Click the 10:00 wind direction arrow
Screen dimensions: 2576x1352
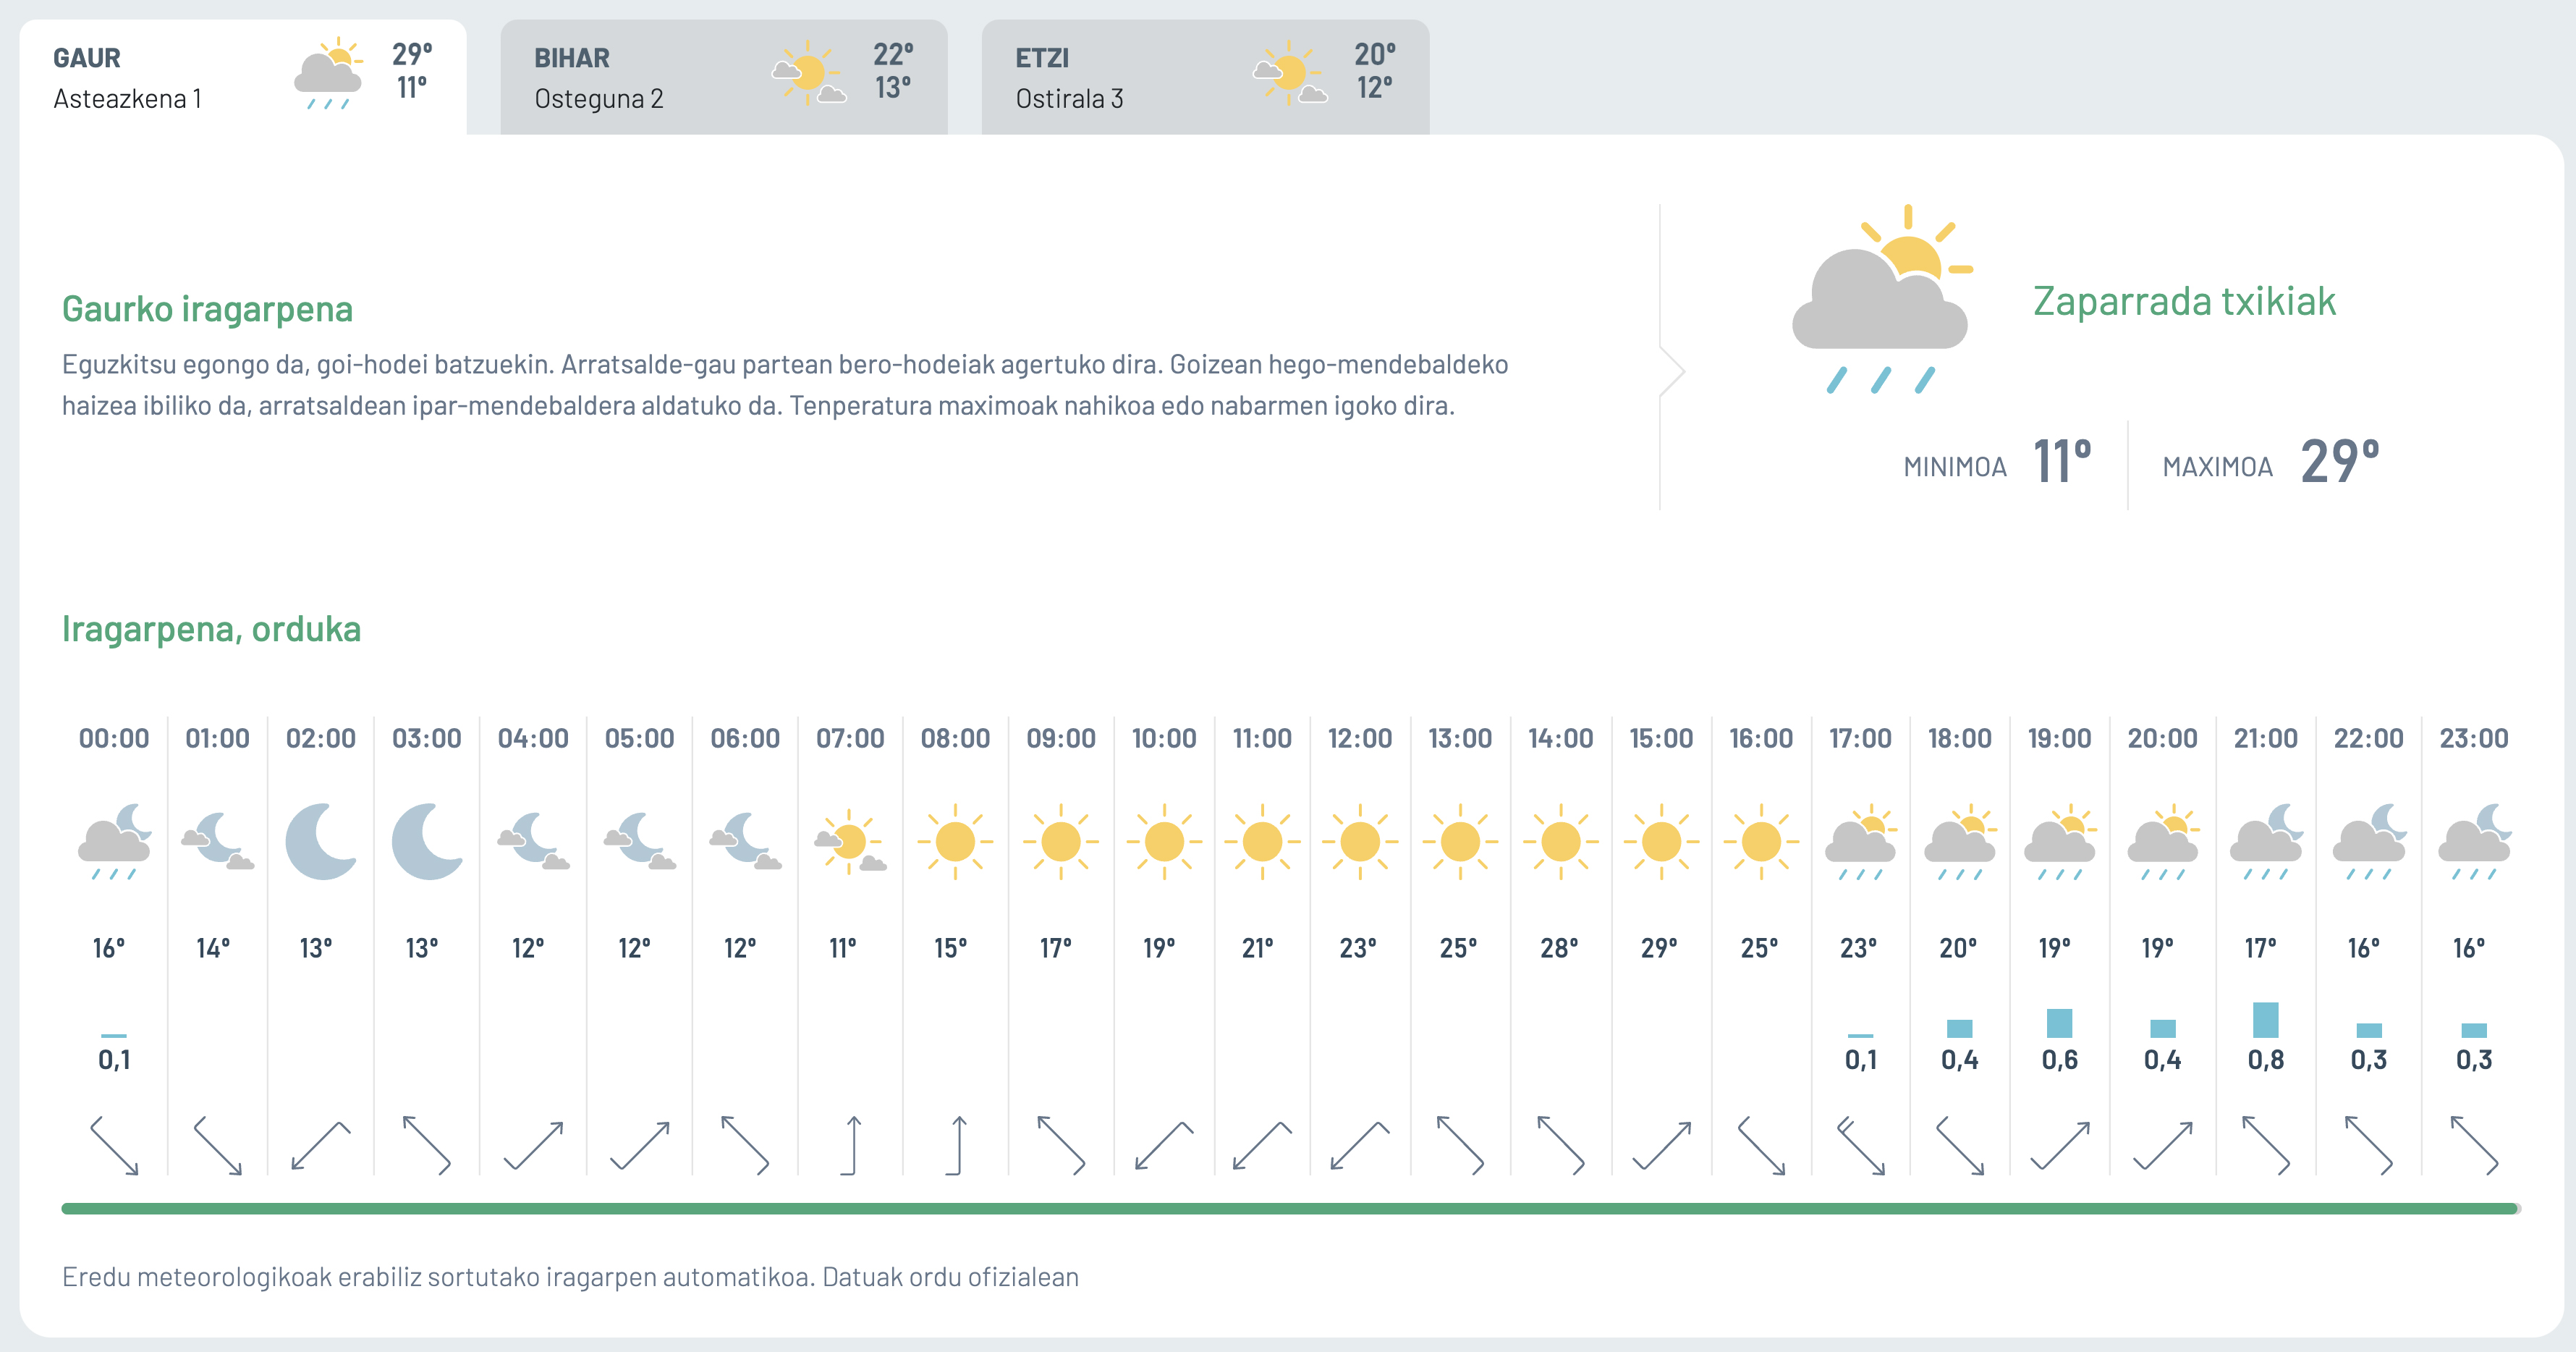(1164, 1145)
